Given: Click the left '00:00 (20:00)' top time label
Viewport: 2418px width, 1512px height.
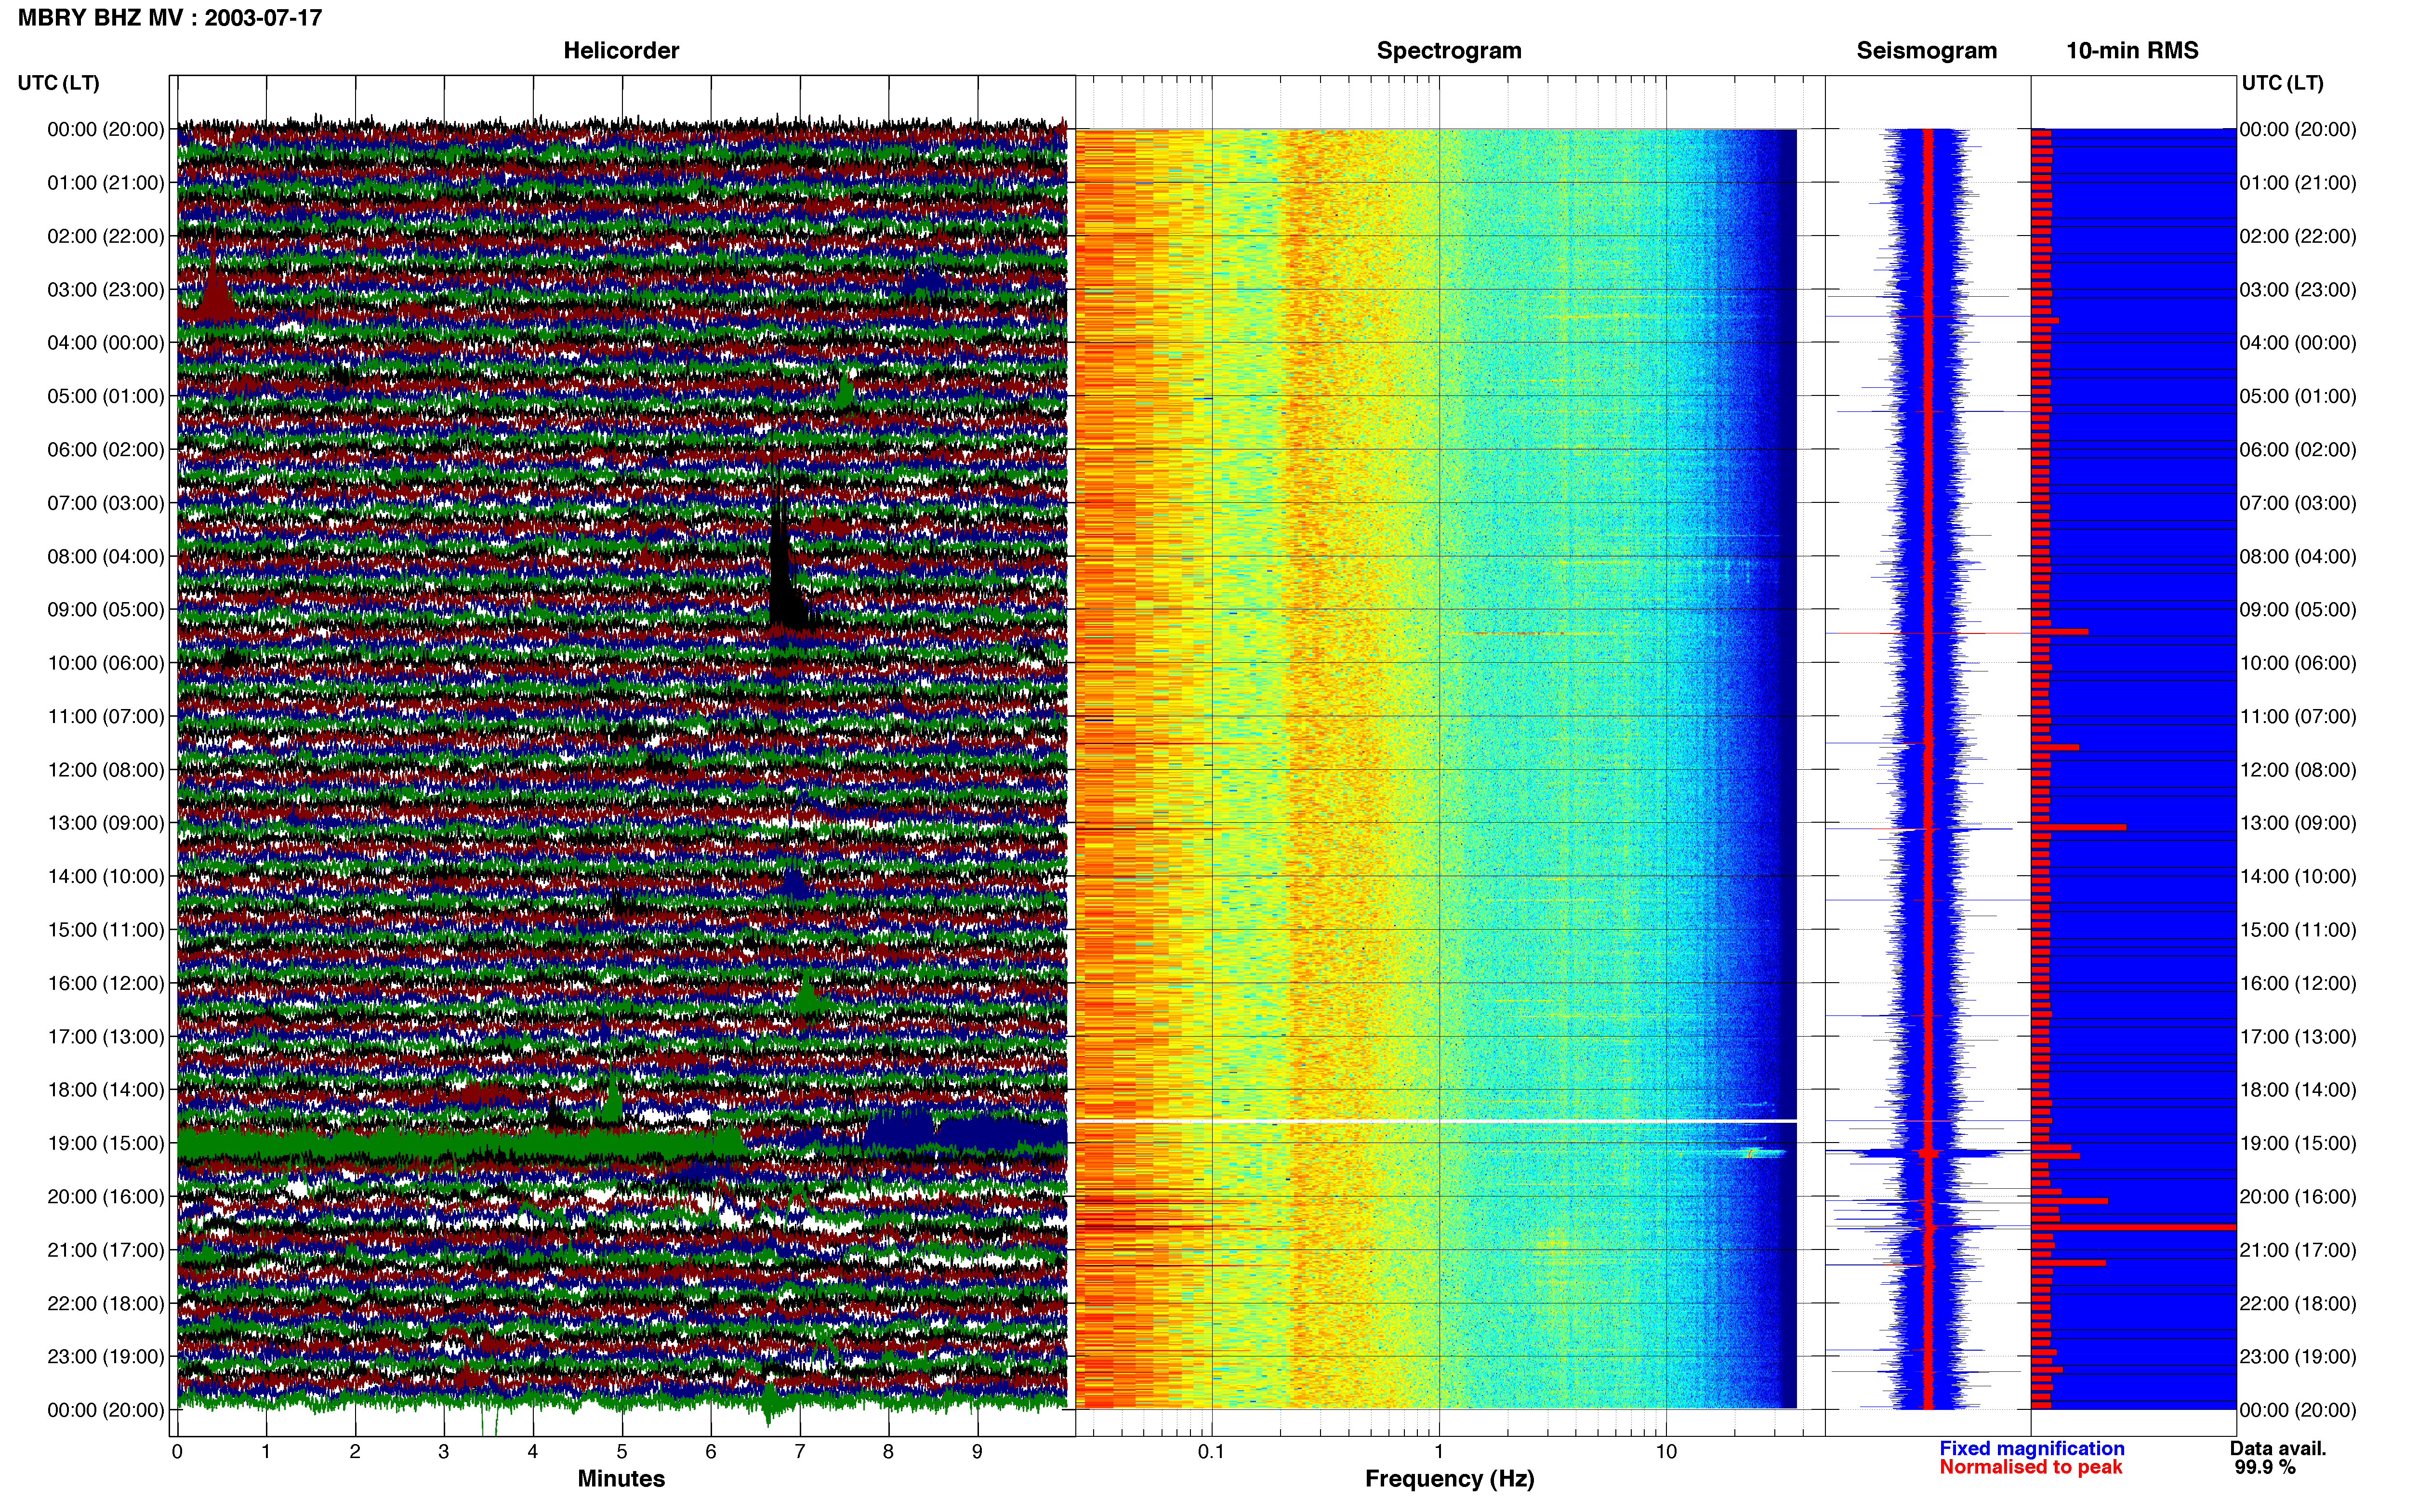Looking at the screenshot, I should [106, 130].
